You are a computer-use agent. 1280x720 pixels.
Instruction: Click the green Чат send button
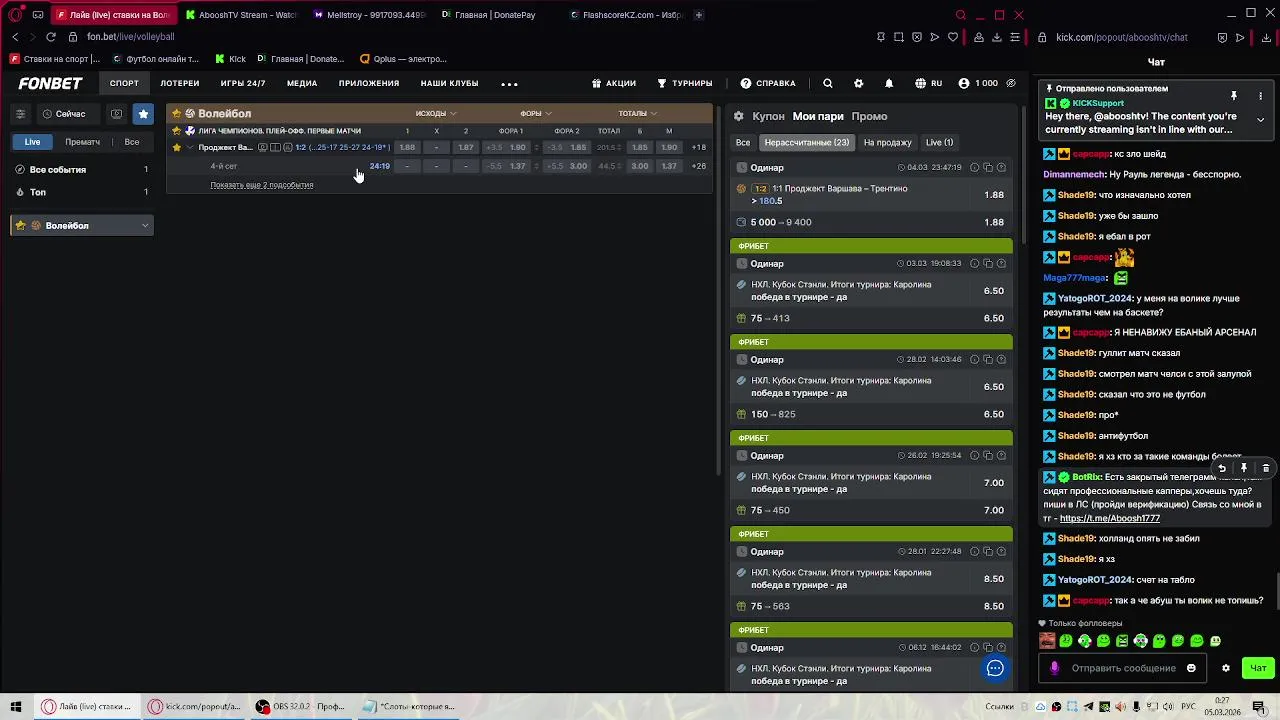tap(1258, 668)
